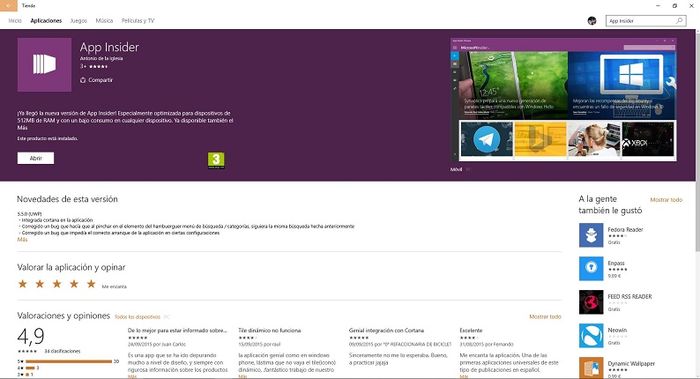Click the PEGI 3 age rating badge
The height and width of the screenshot is (379, 700).
[216, 160]
